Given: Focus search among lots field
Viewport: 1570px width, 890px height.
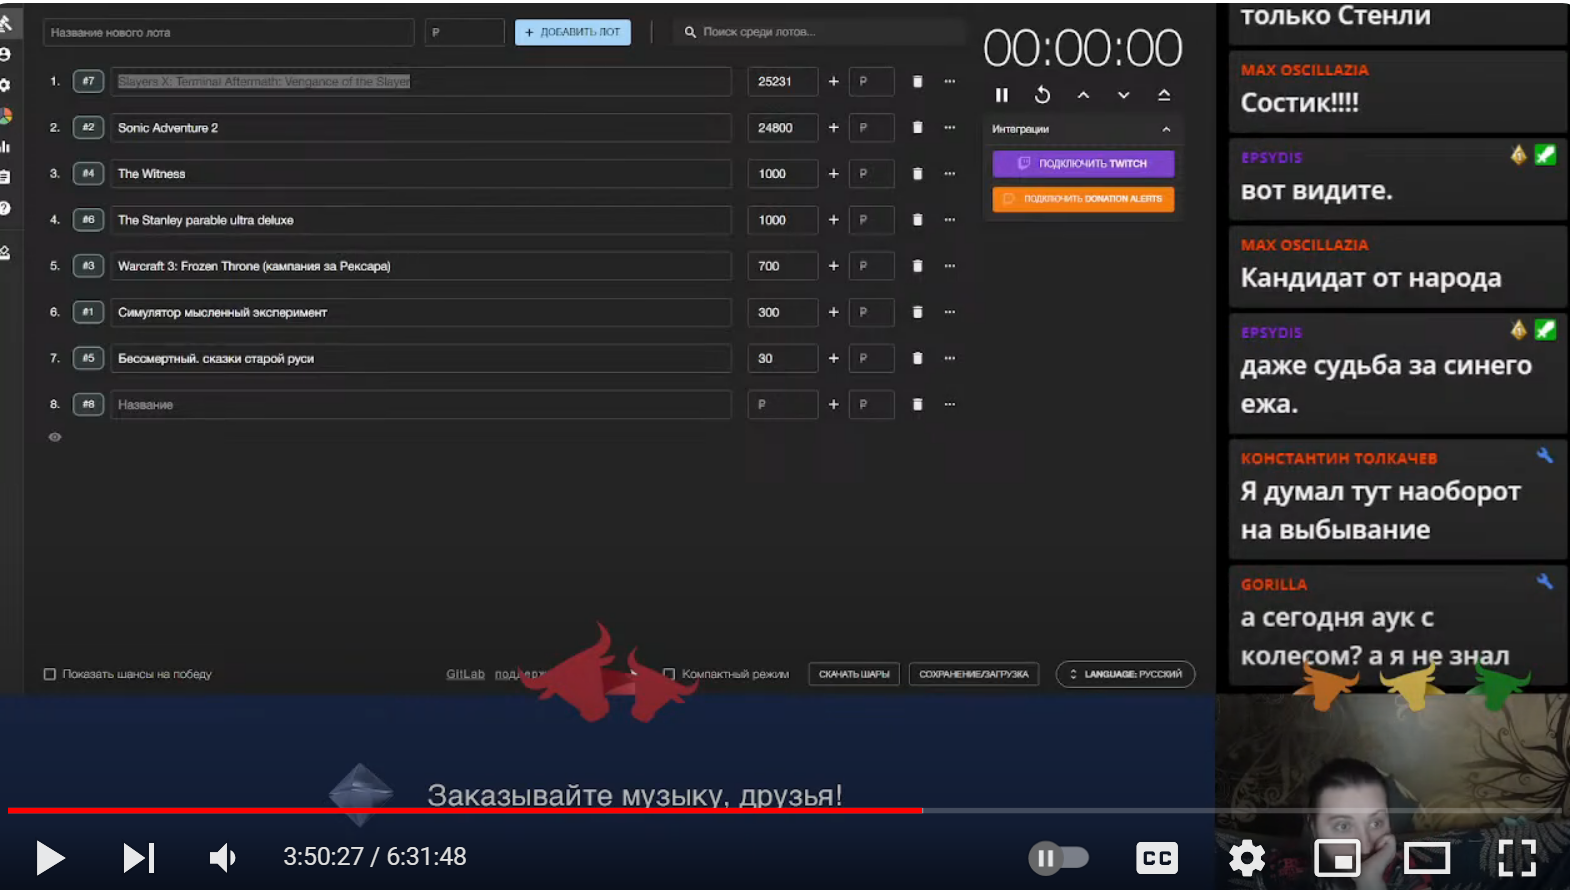Looking at the screenshot, I should coord(820,32).
